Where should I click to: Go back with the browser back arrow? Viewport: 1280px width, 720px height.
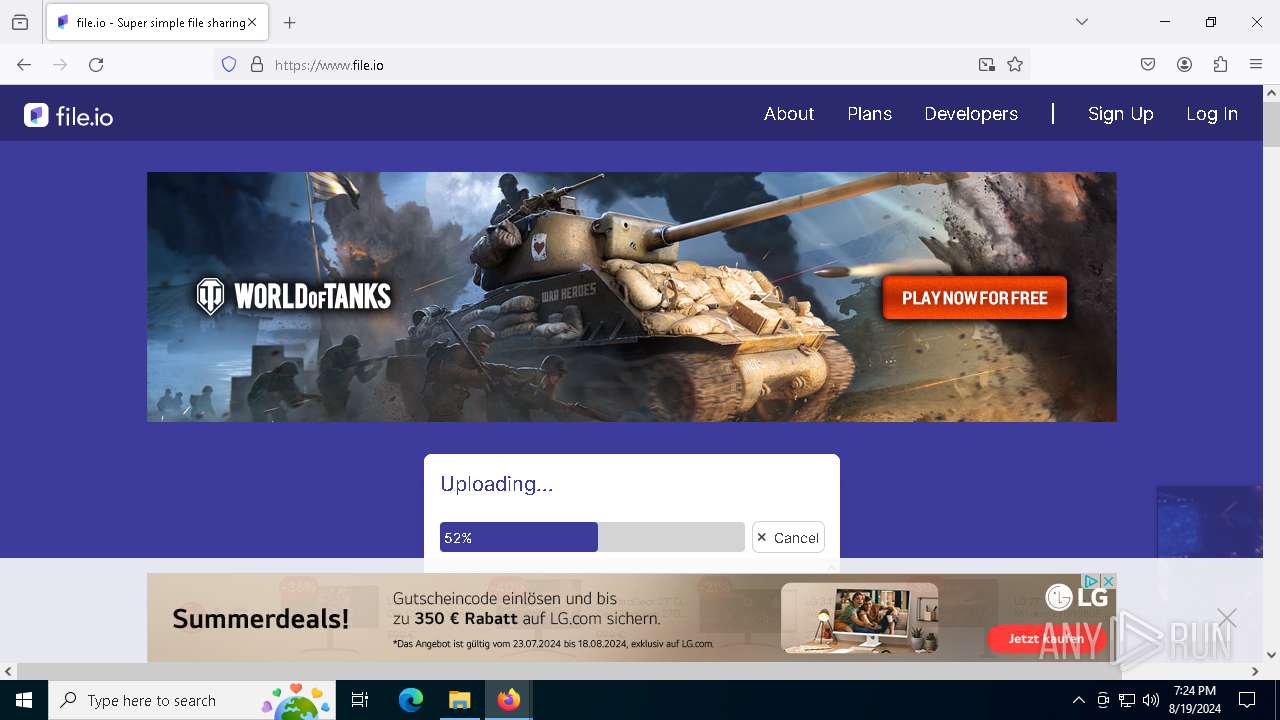point(24,65)
